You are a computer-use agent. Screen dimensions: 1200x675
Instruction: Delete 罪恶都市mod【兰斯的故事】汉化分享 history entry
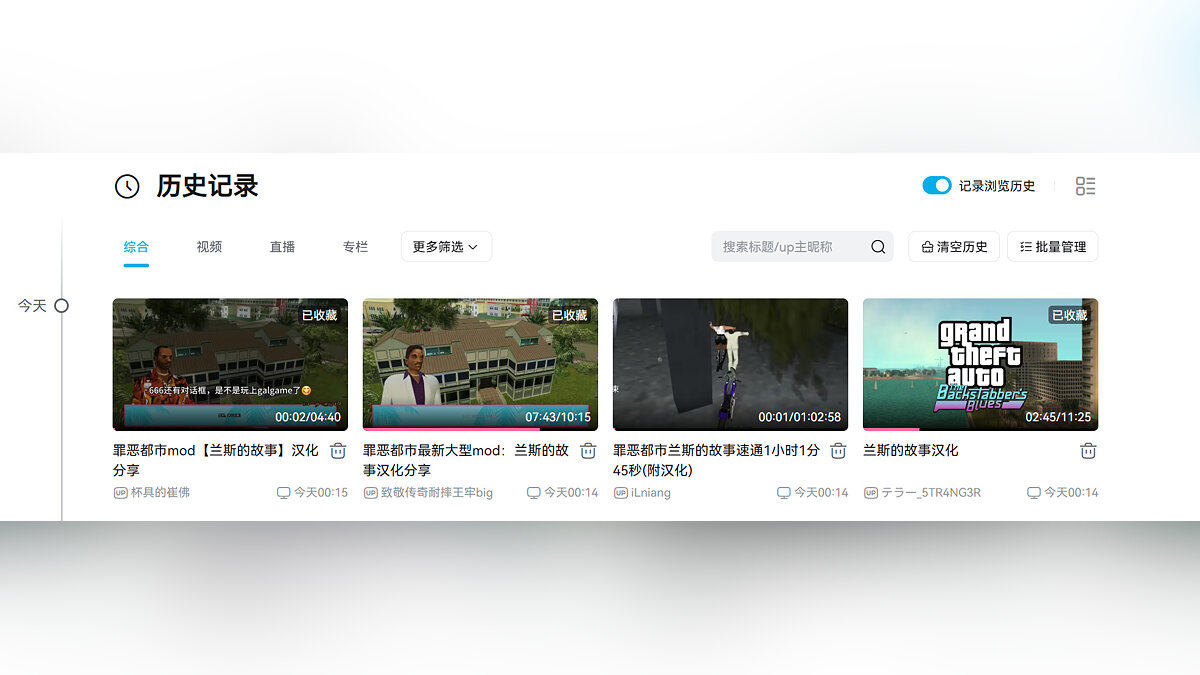tap(338, 451)
